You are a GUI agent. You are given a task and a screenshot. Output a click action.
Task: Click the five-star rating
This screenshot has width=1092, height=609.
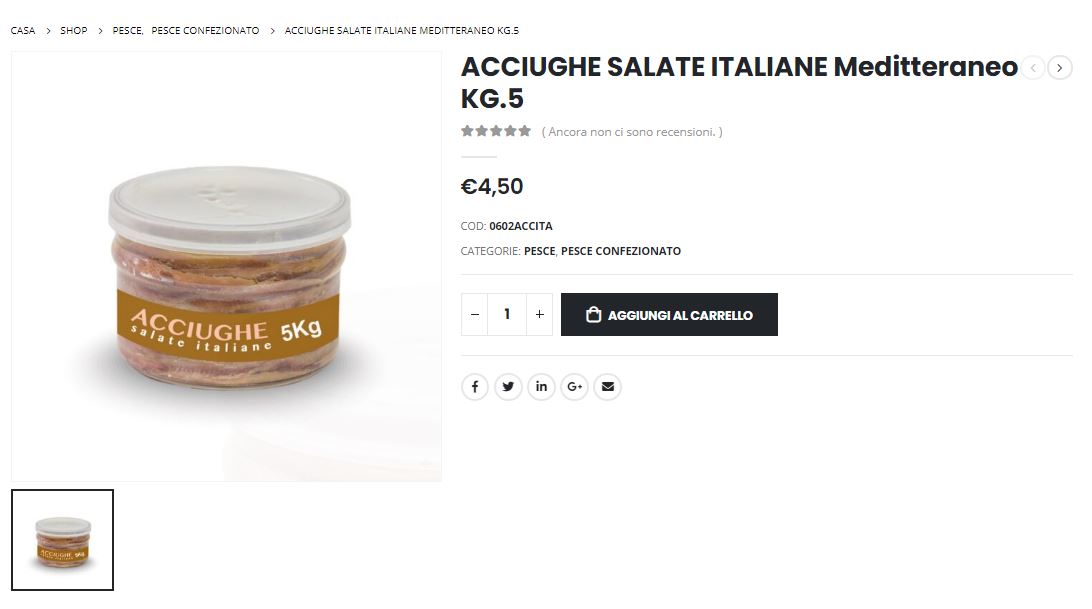[496, 131]
